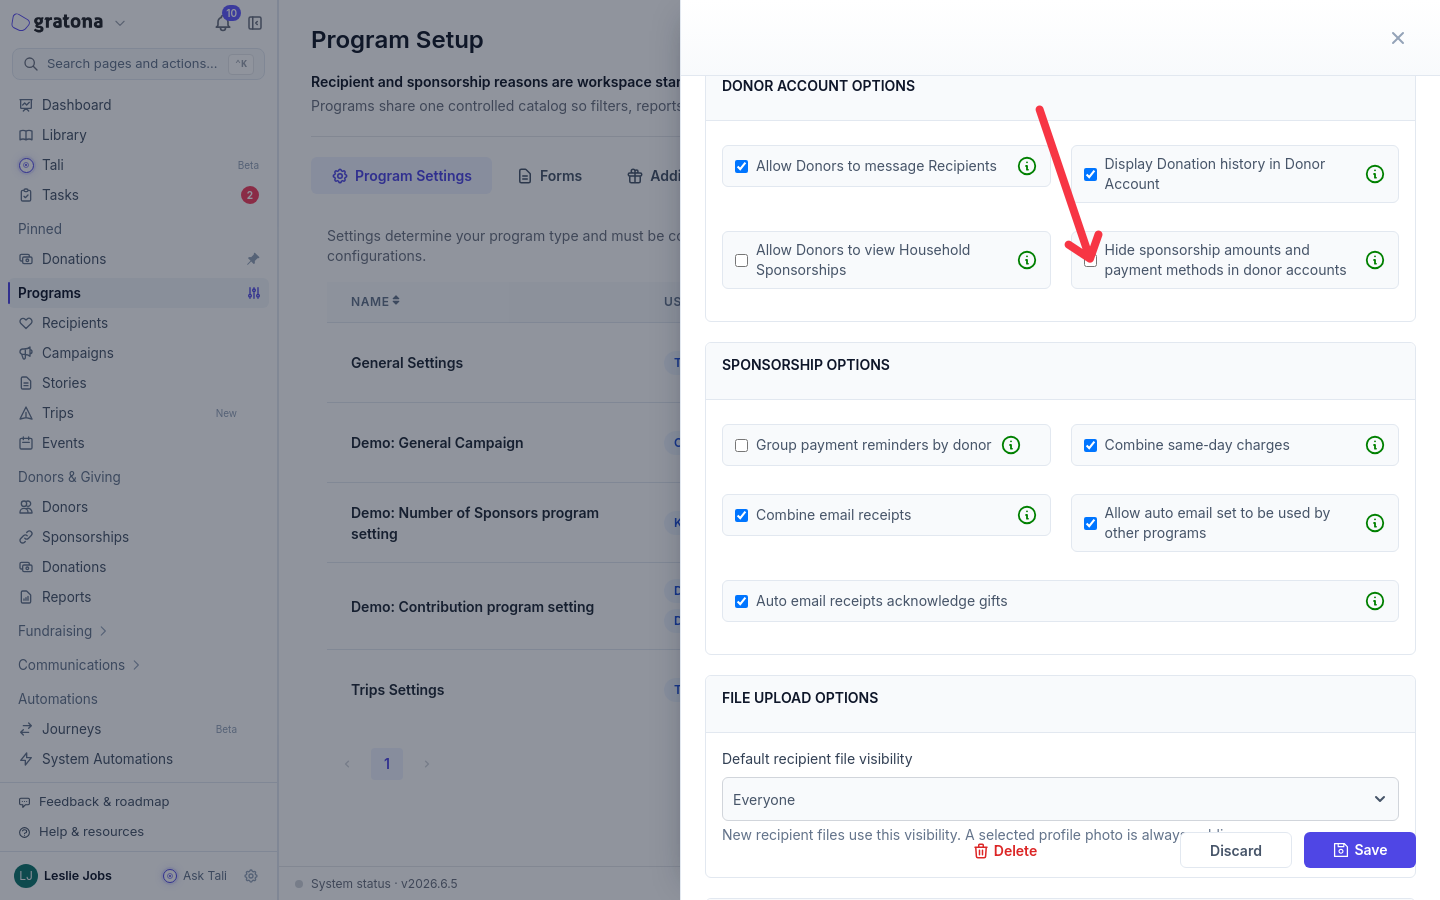Viewport: 1440px width, 900px height.
Task: Sort the table by NAME column
Action: (375, 301)
